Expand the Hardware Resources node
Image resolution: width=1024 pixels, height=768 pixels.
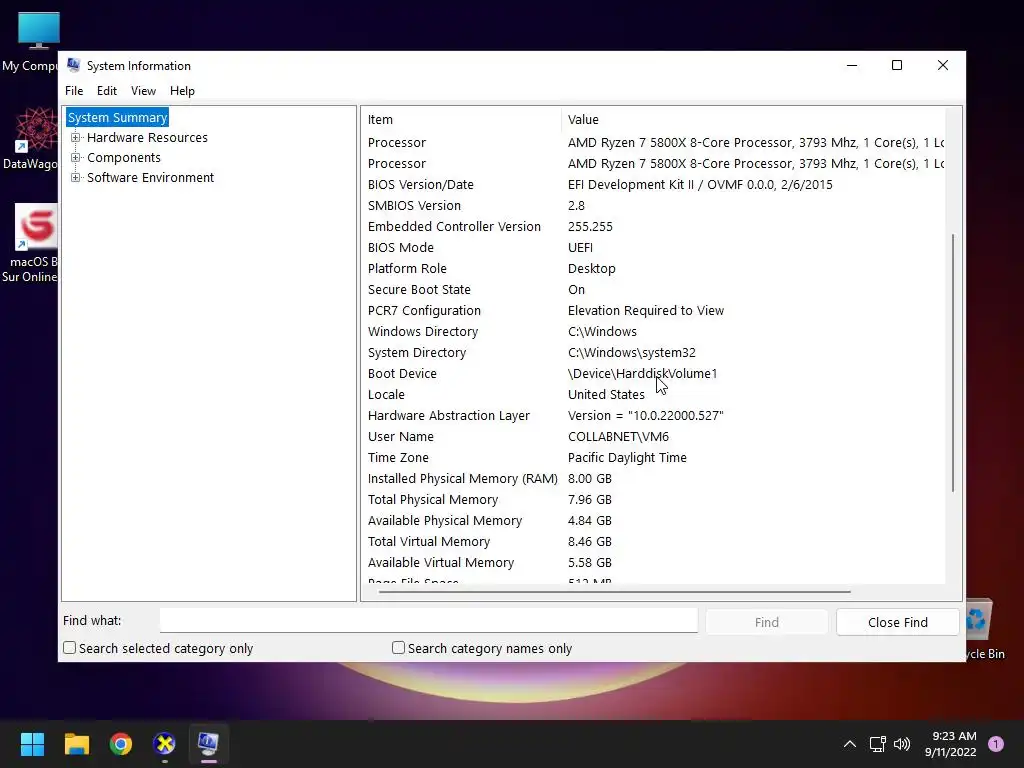point(76,137)
